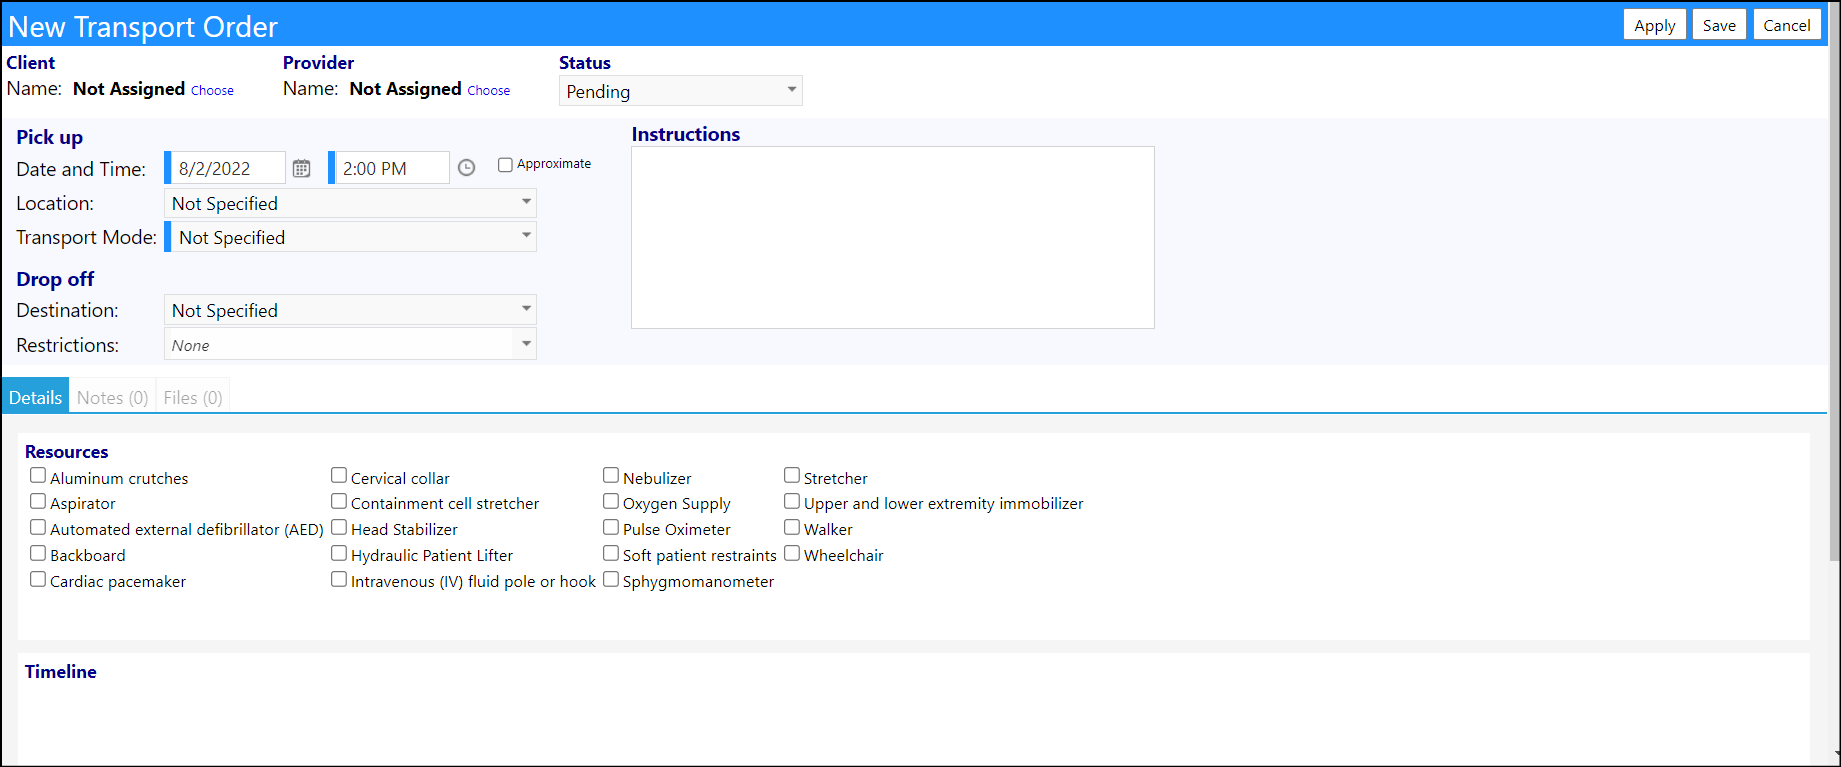Open the pick up date calendar picker
1841x767 pixels.
[301, 168]
